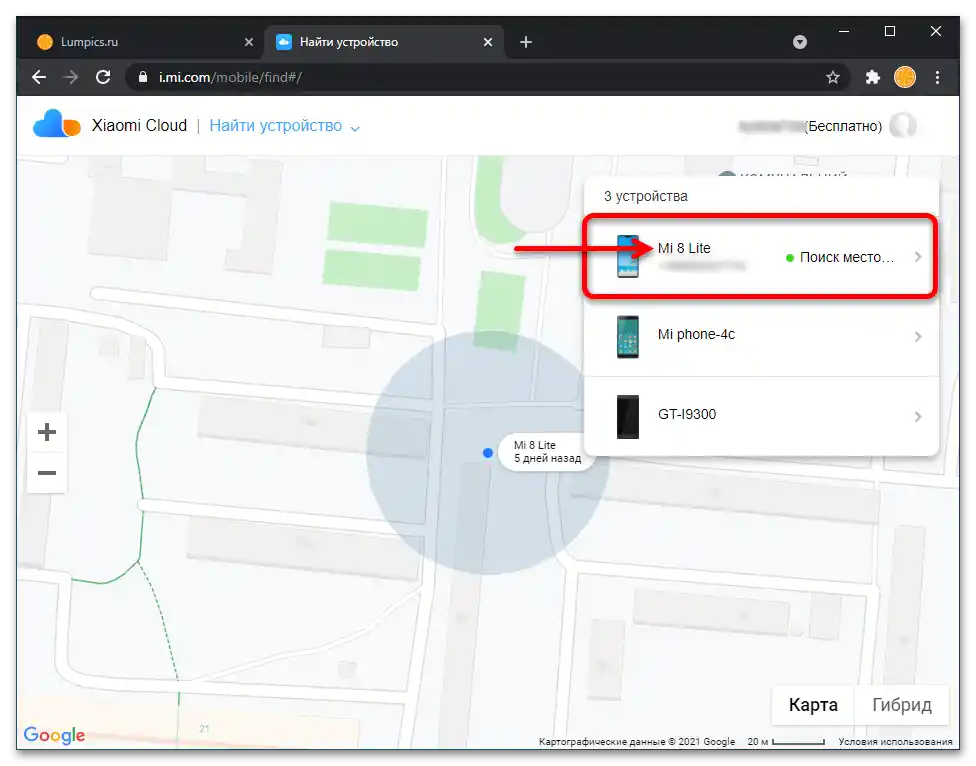Click the 20 м map scale control

click(786, 742)
